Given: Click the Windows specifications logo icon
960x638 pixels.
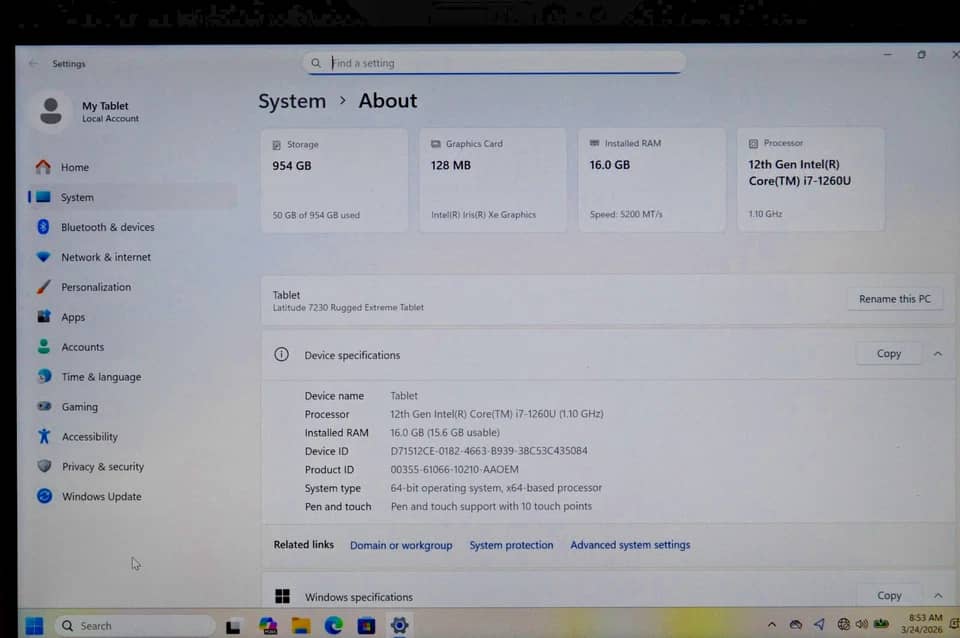Looking at the screenshot, I should click(x=282, y=596).
